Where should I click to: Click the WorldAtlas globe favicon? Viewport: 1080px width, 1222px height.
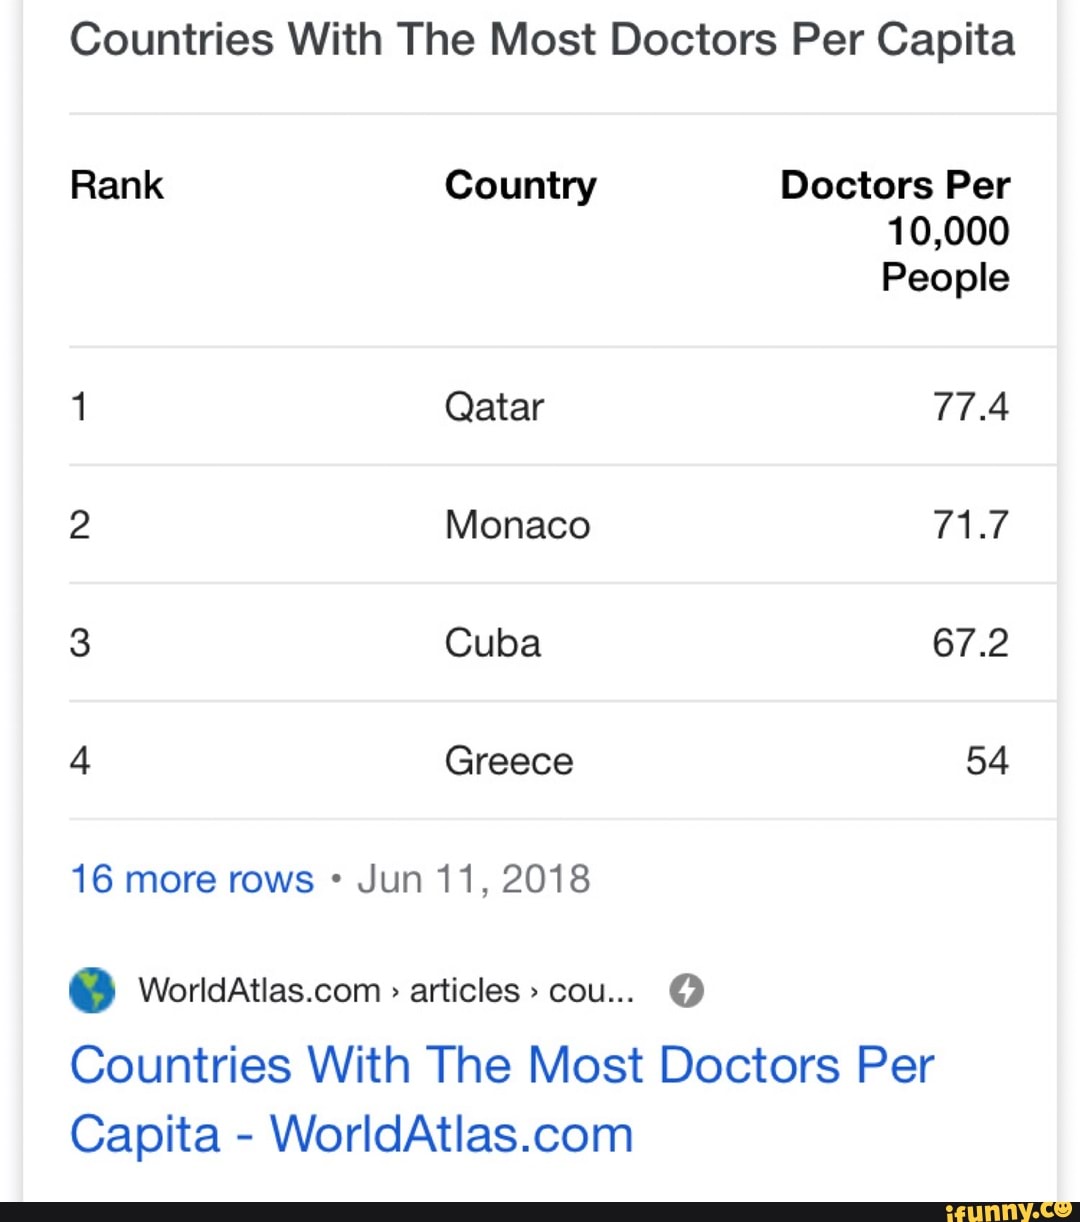92,991
